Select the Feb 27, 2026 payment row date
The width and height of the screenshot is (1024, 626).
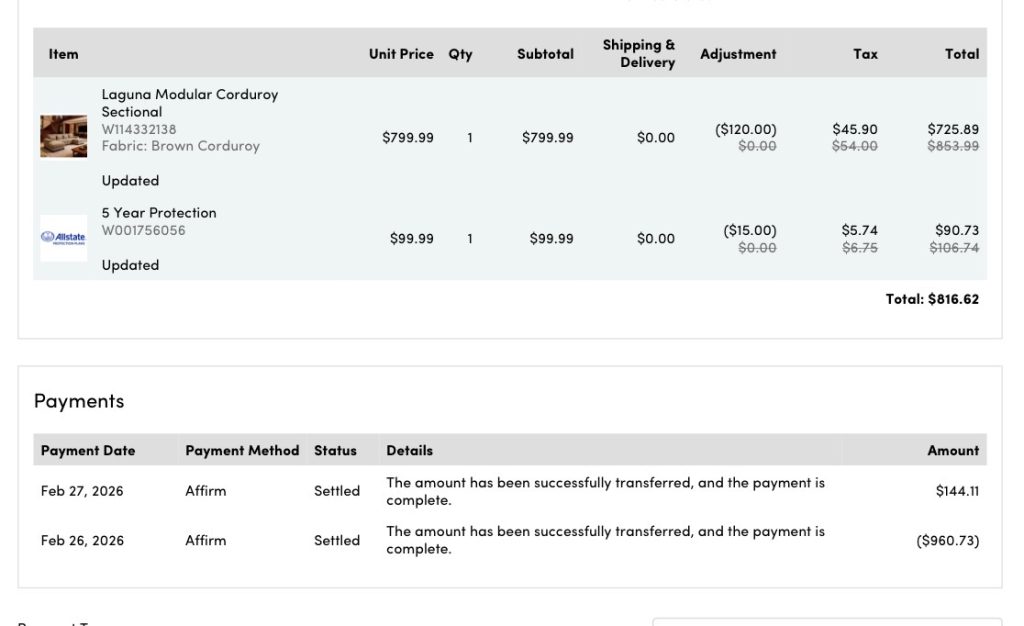point(82,491)
